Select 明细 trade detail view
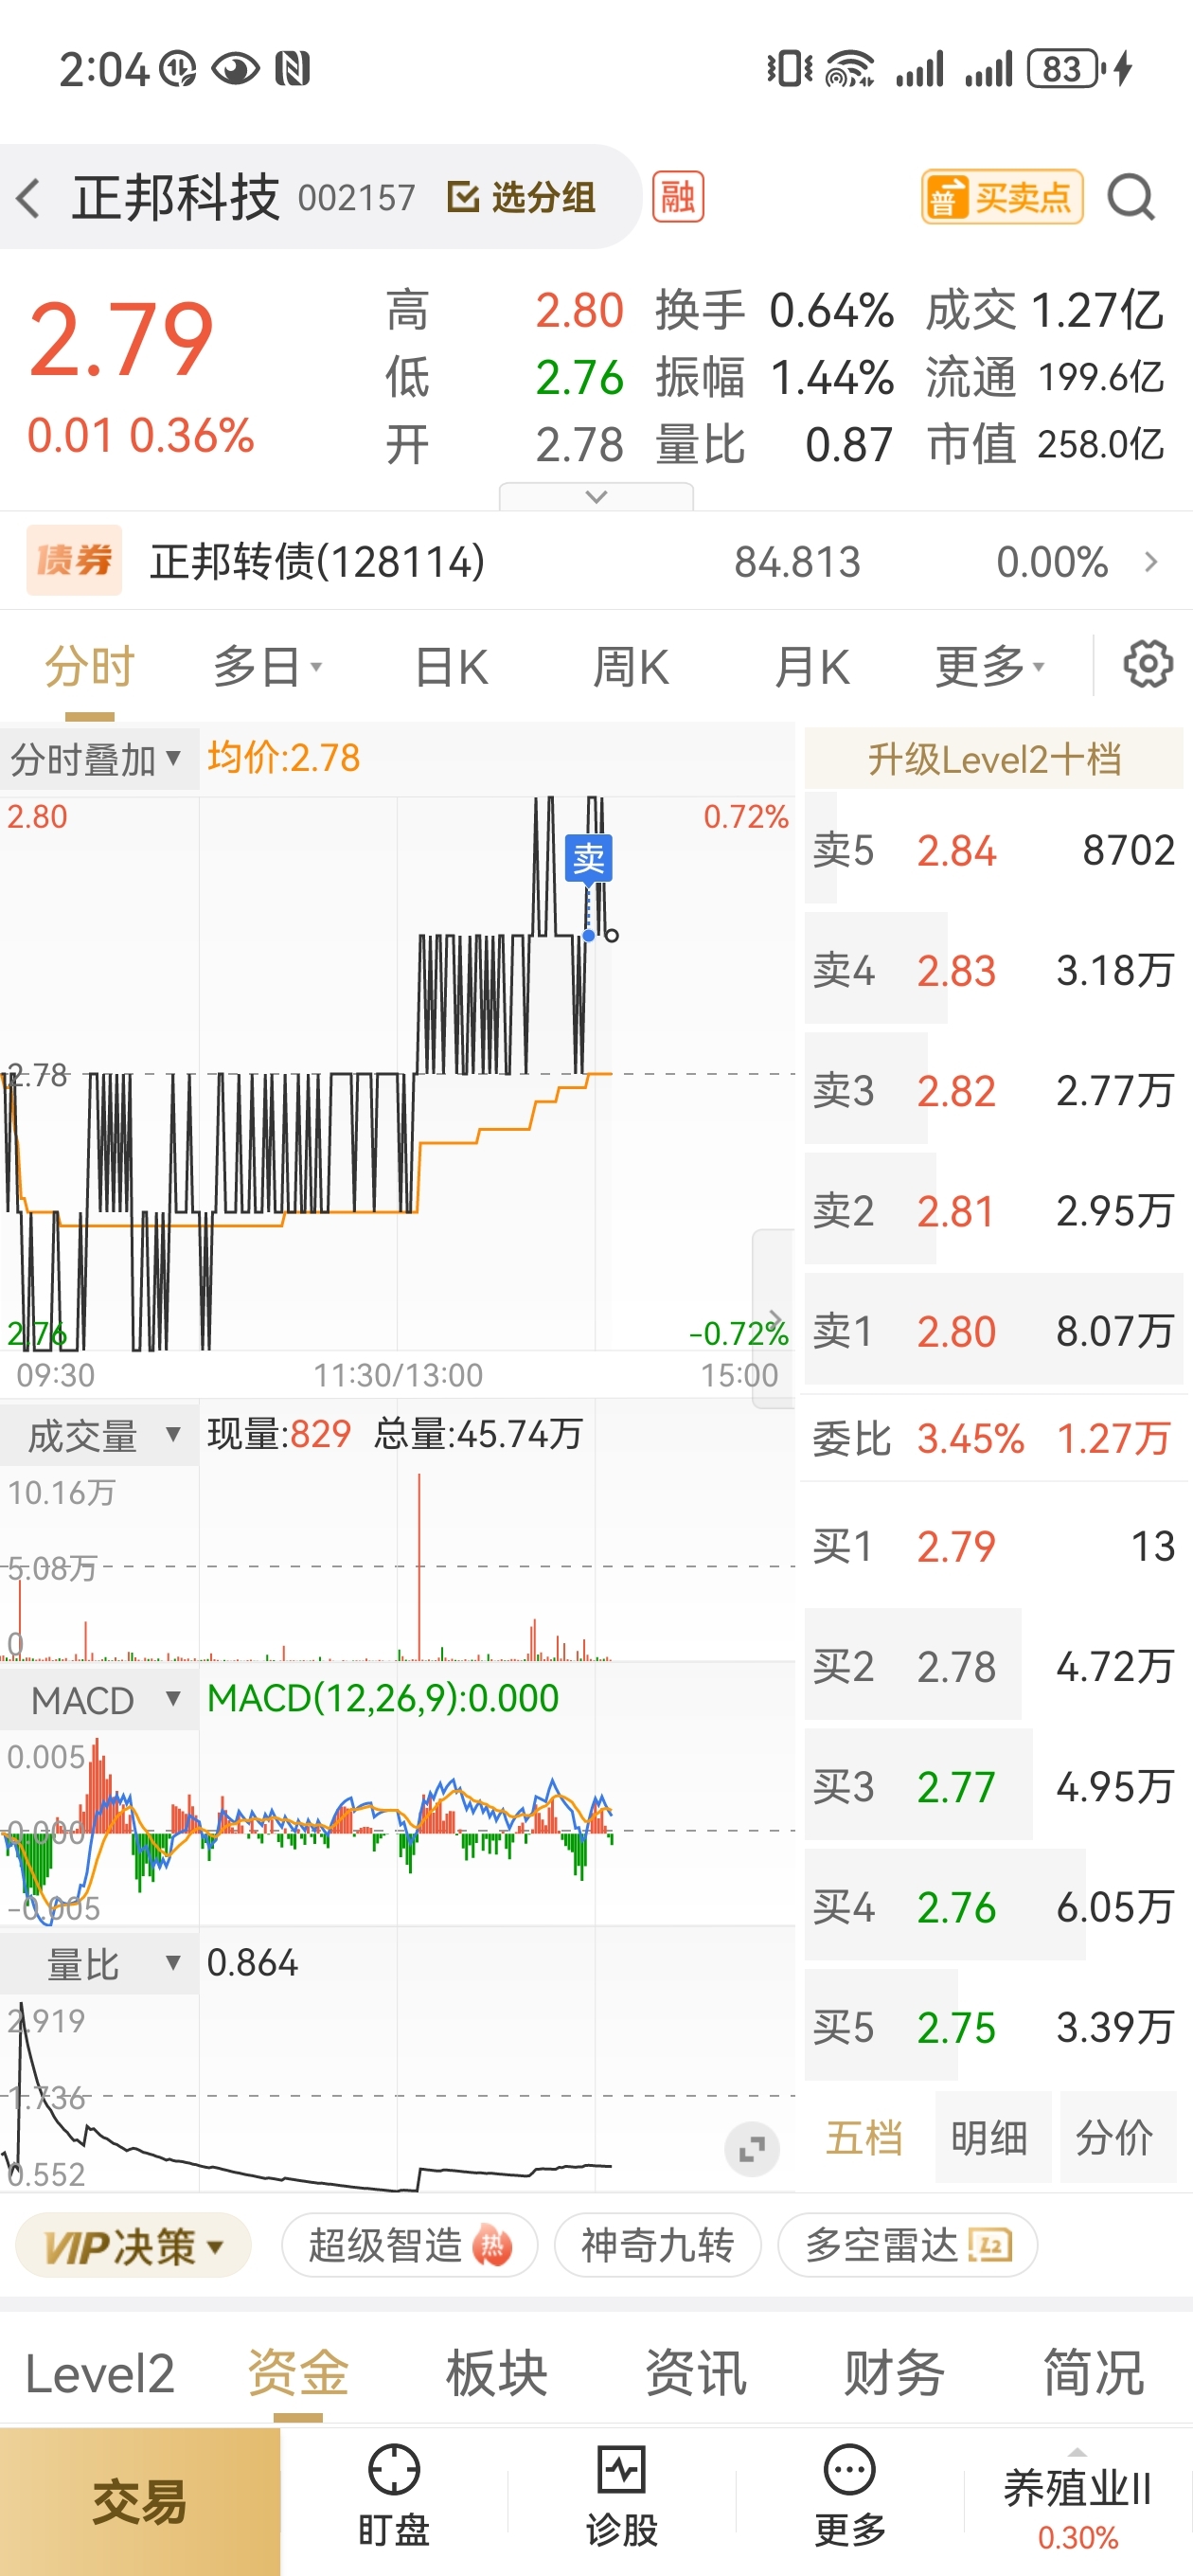This screenshot has width=1193, height=2576. coord(989,2138)
